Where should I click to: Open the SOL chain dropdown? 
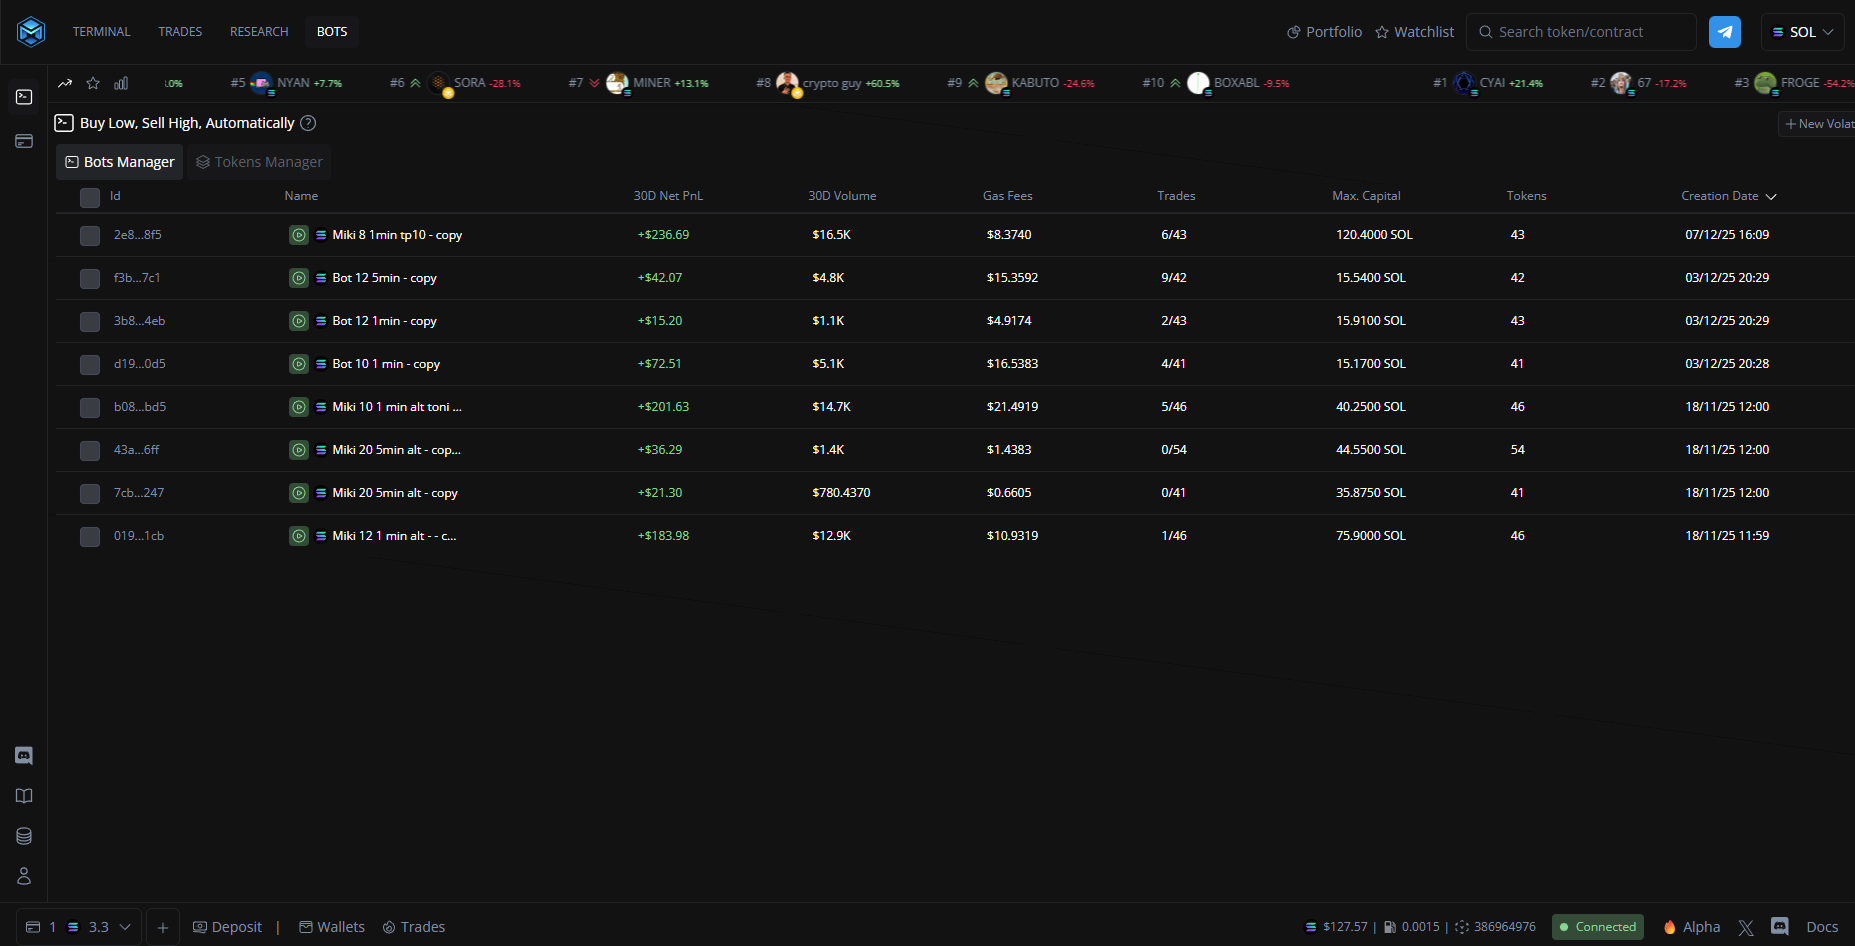click(1802, 32)
